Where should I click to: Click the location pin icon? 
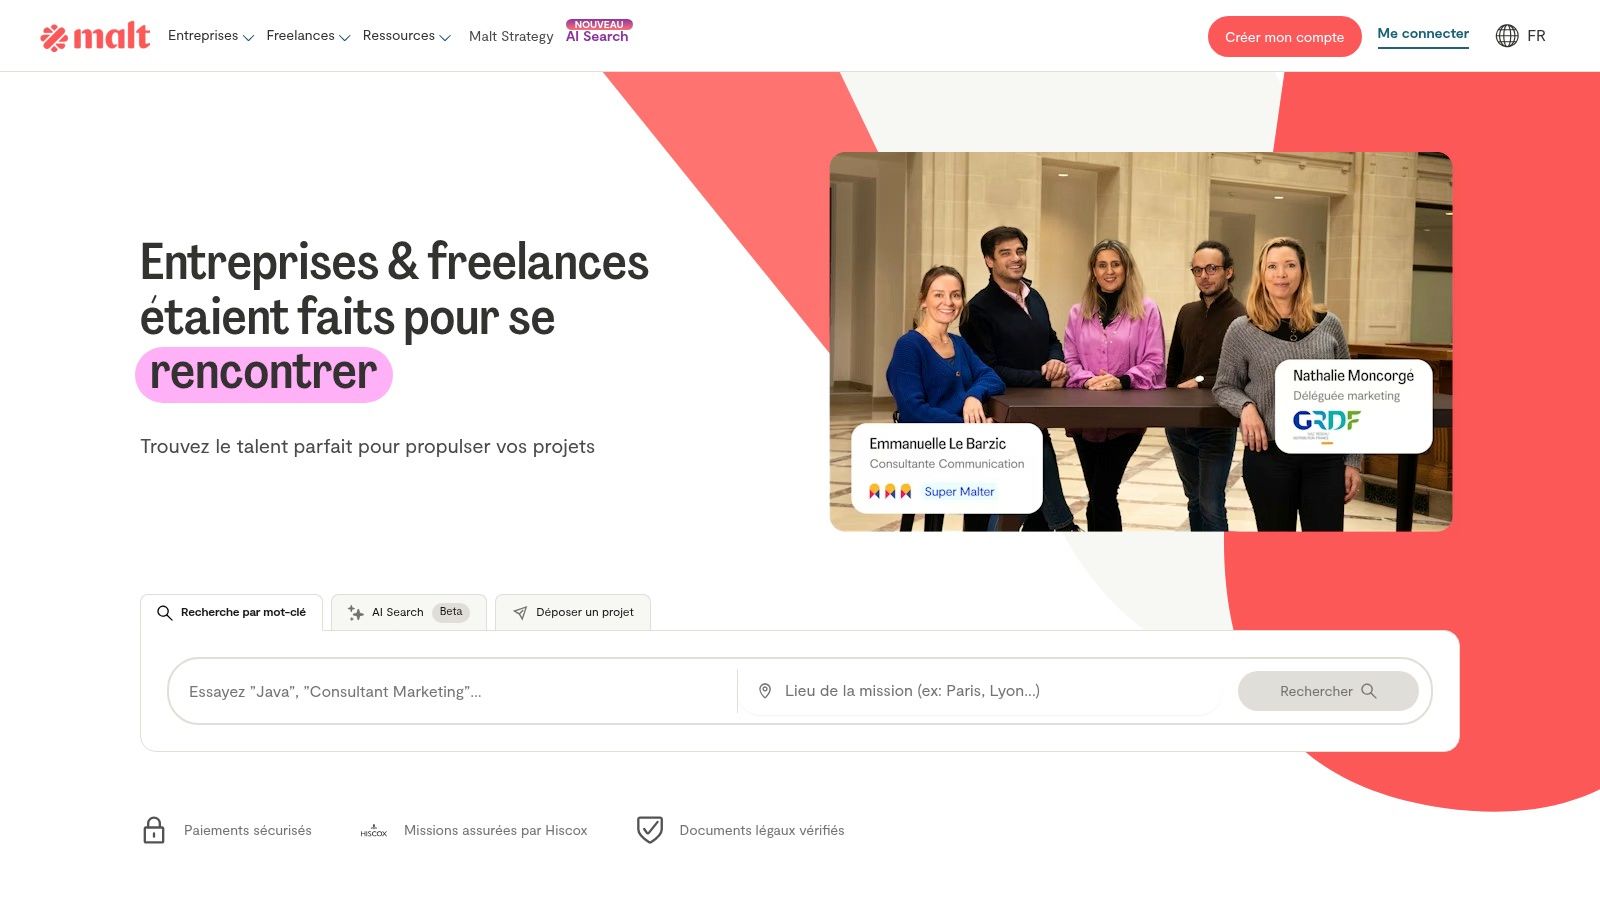click(x=765, y=691)
